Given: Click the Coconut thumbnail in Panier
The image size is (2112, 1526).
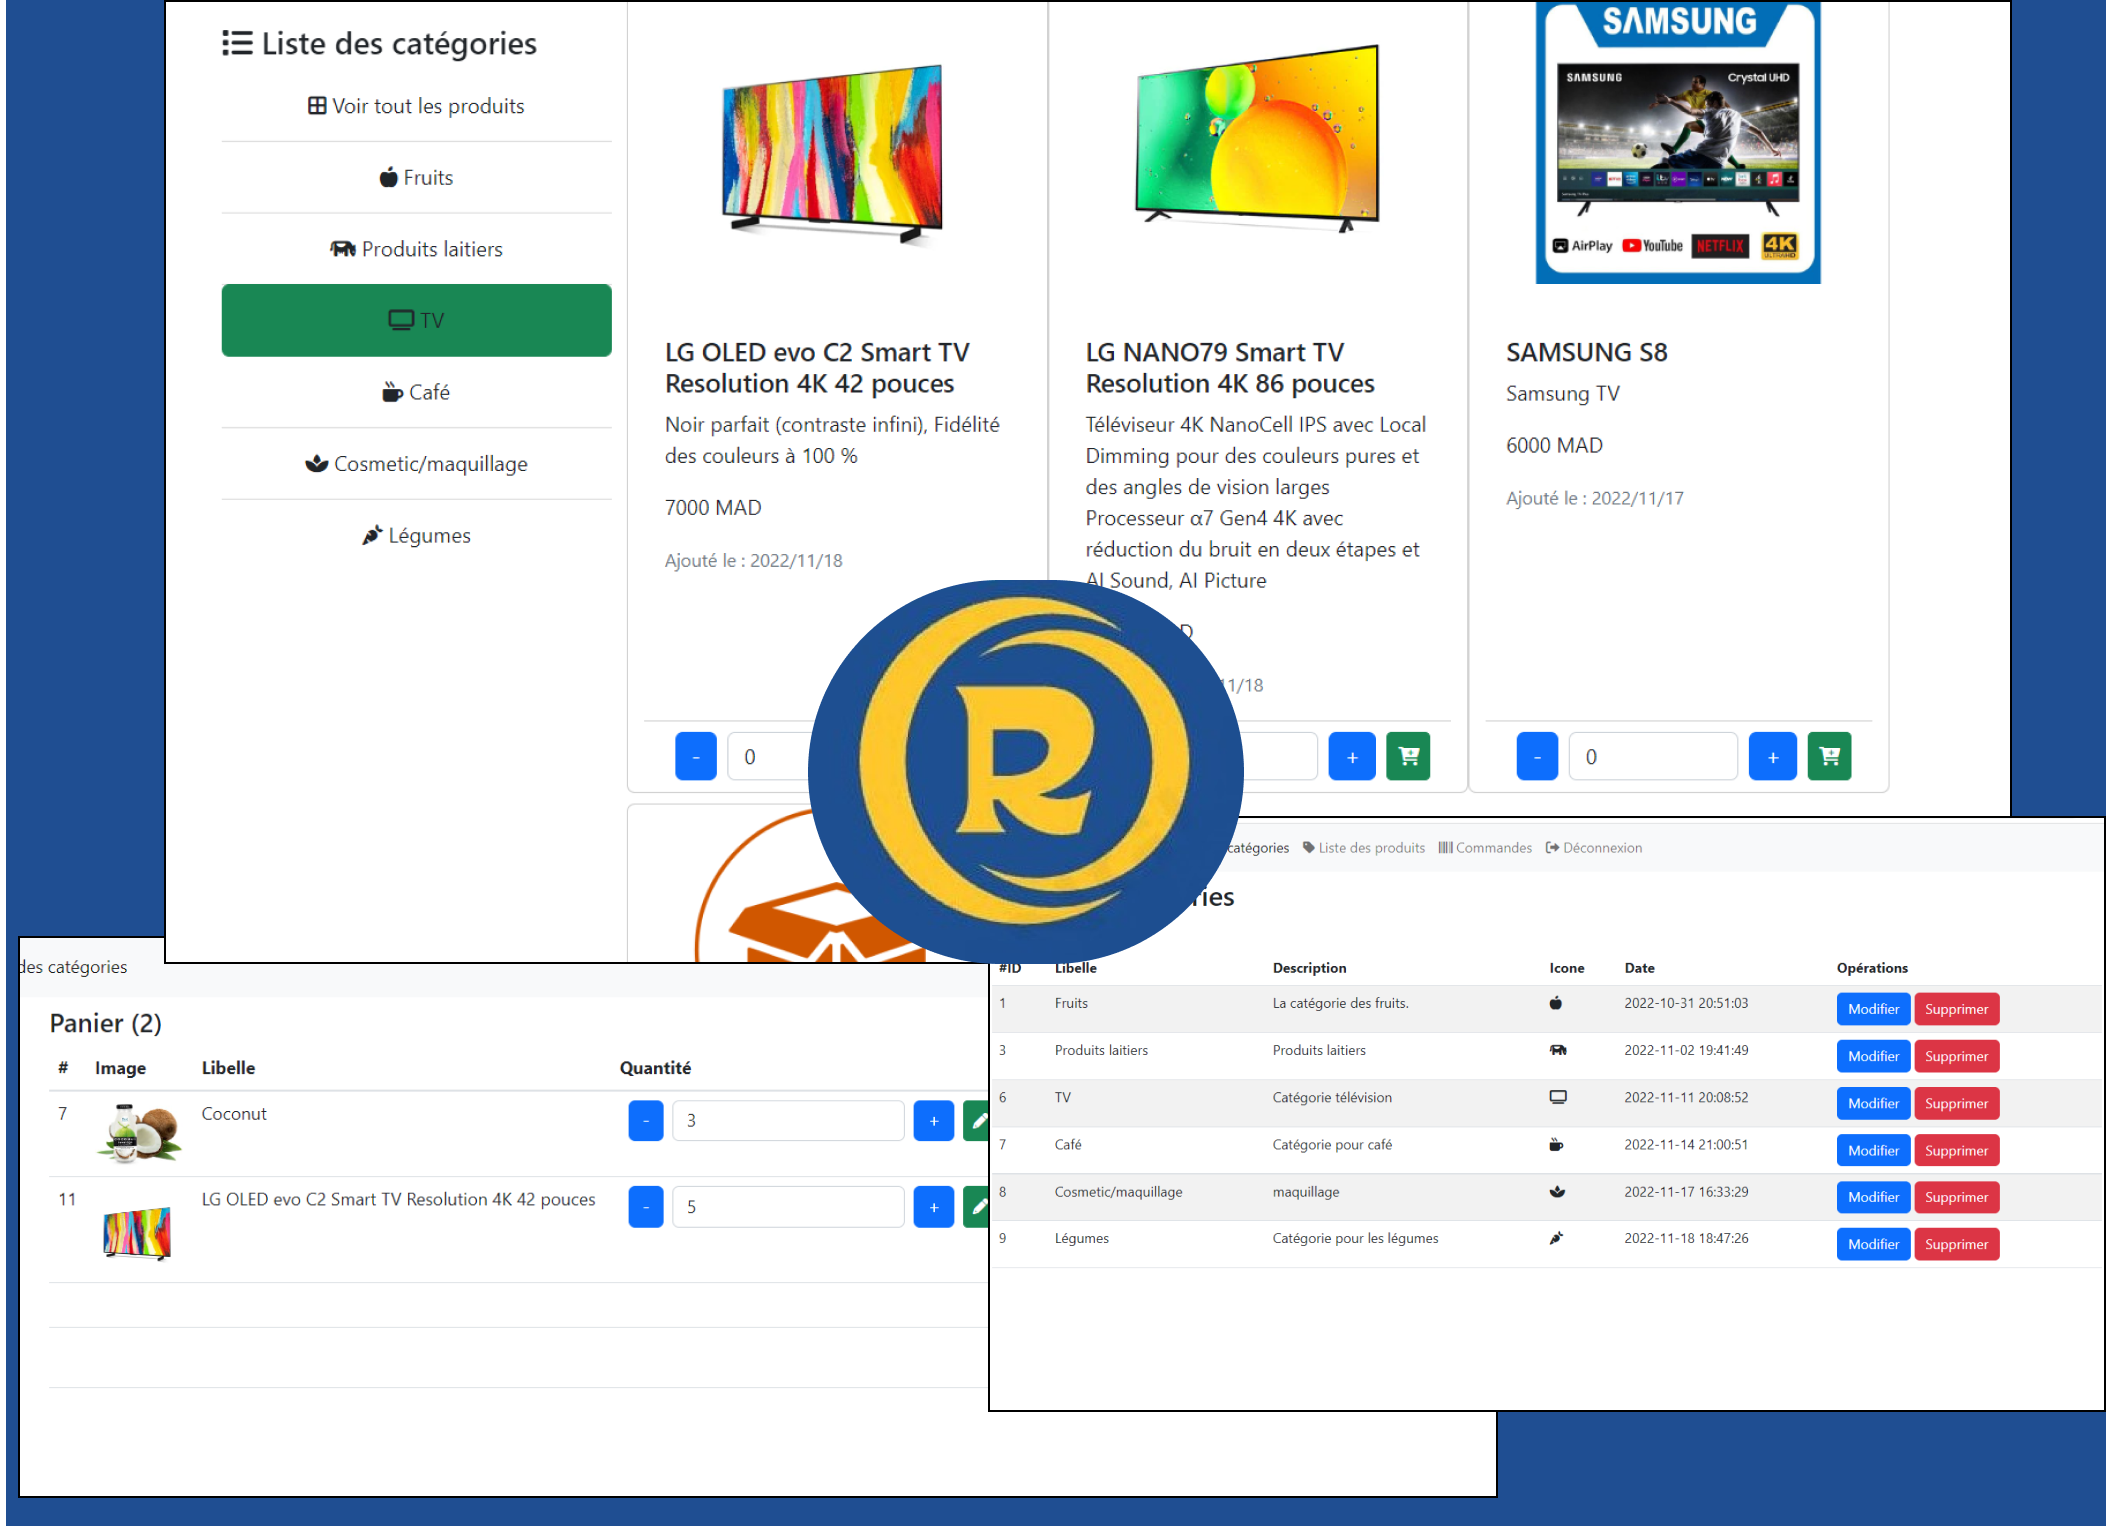Looking at the screenshot, I should click(x=139, y=1133).
